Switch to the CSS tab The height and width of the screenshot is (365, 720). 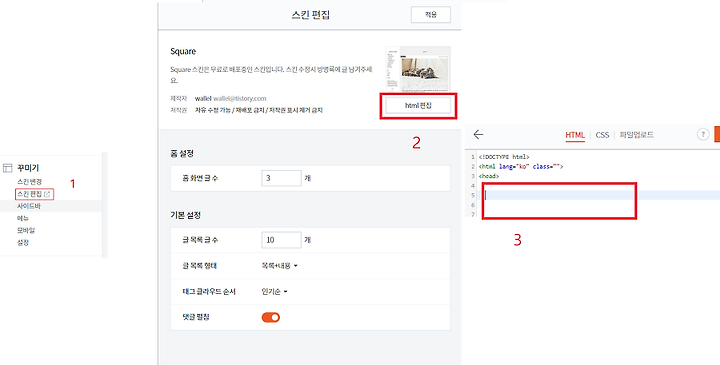tap(602, 135)
